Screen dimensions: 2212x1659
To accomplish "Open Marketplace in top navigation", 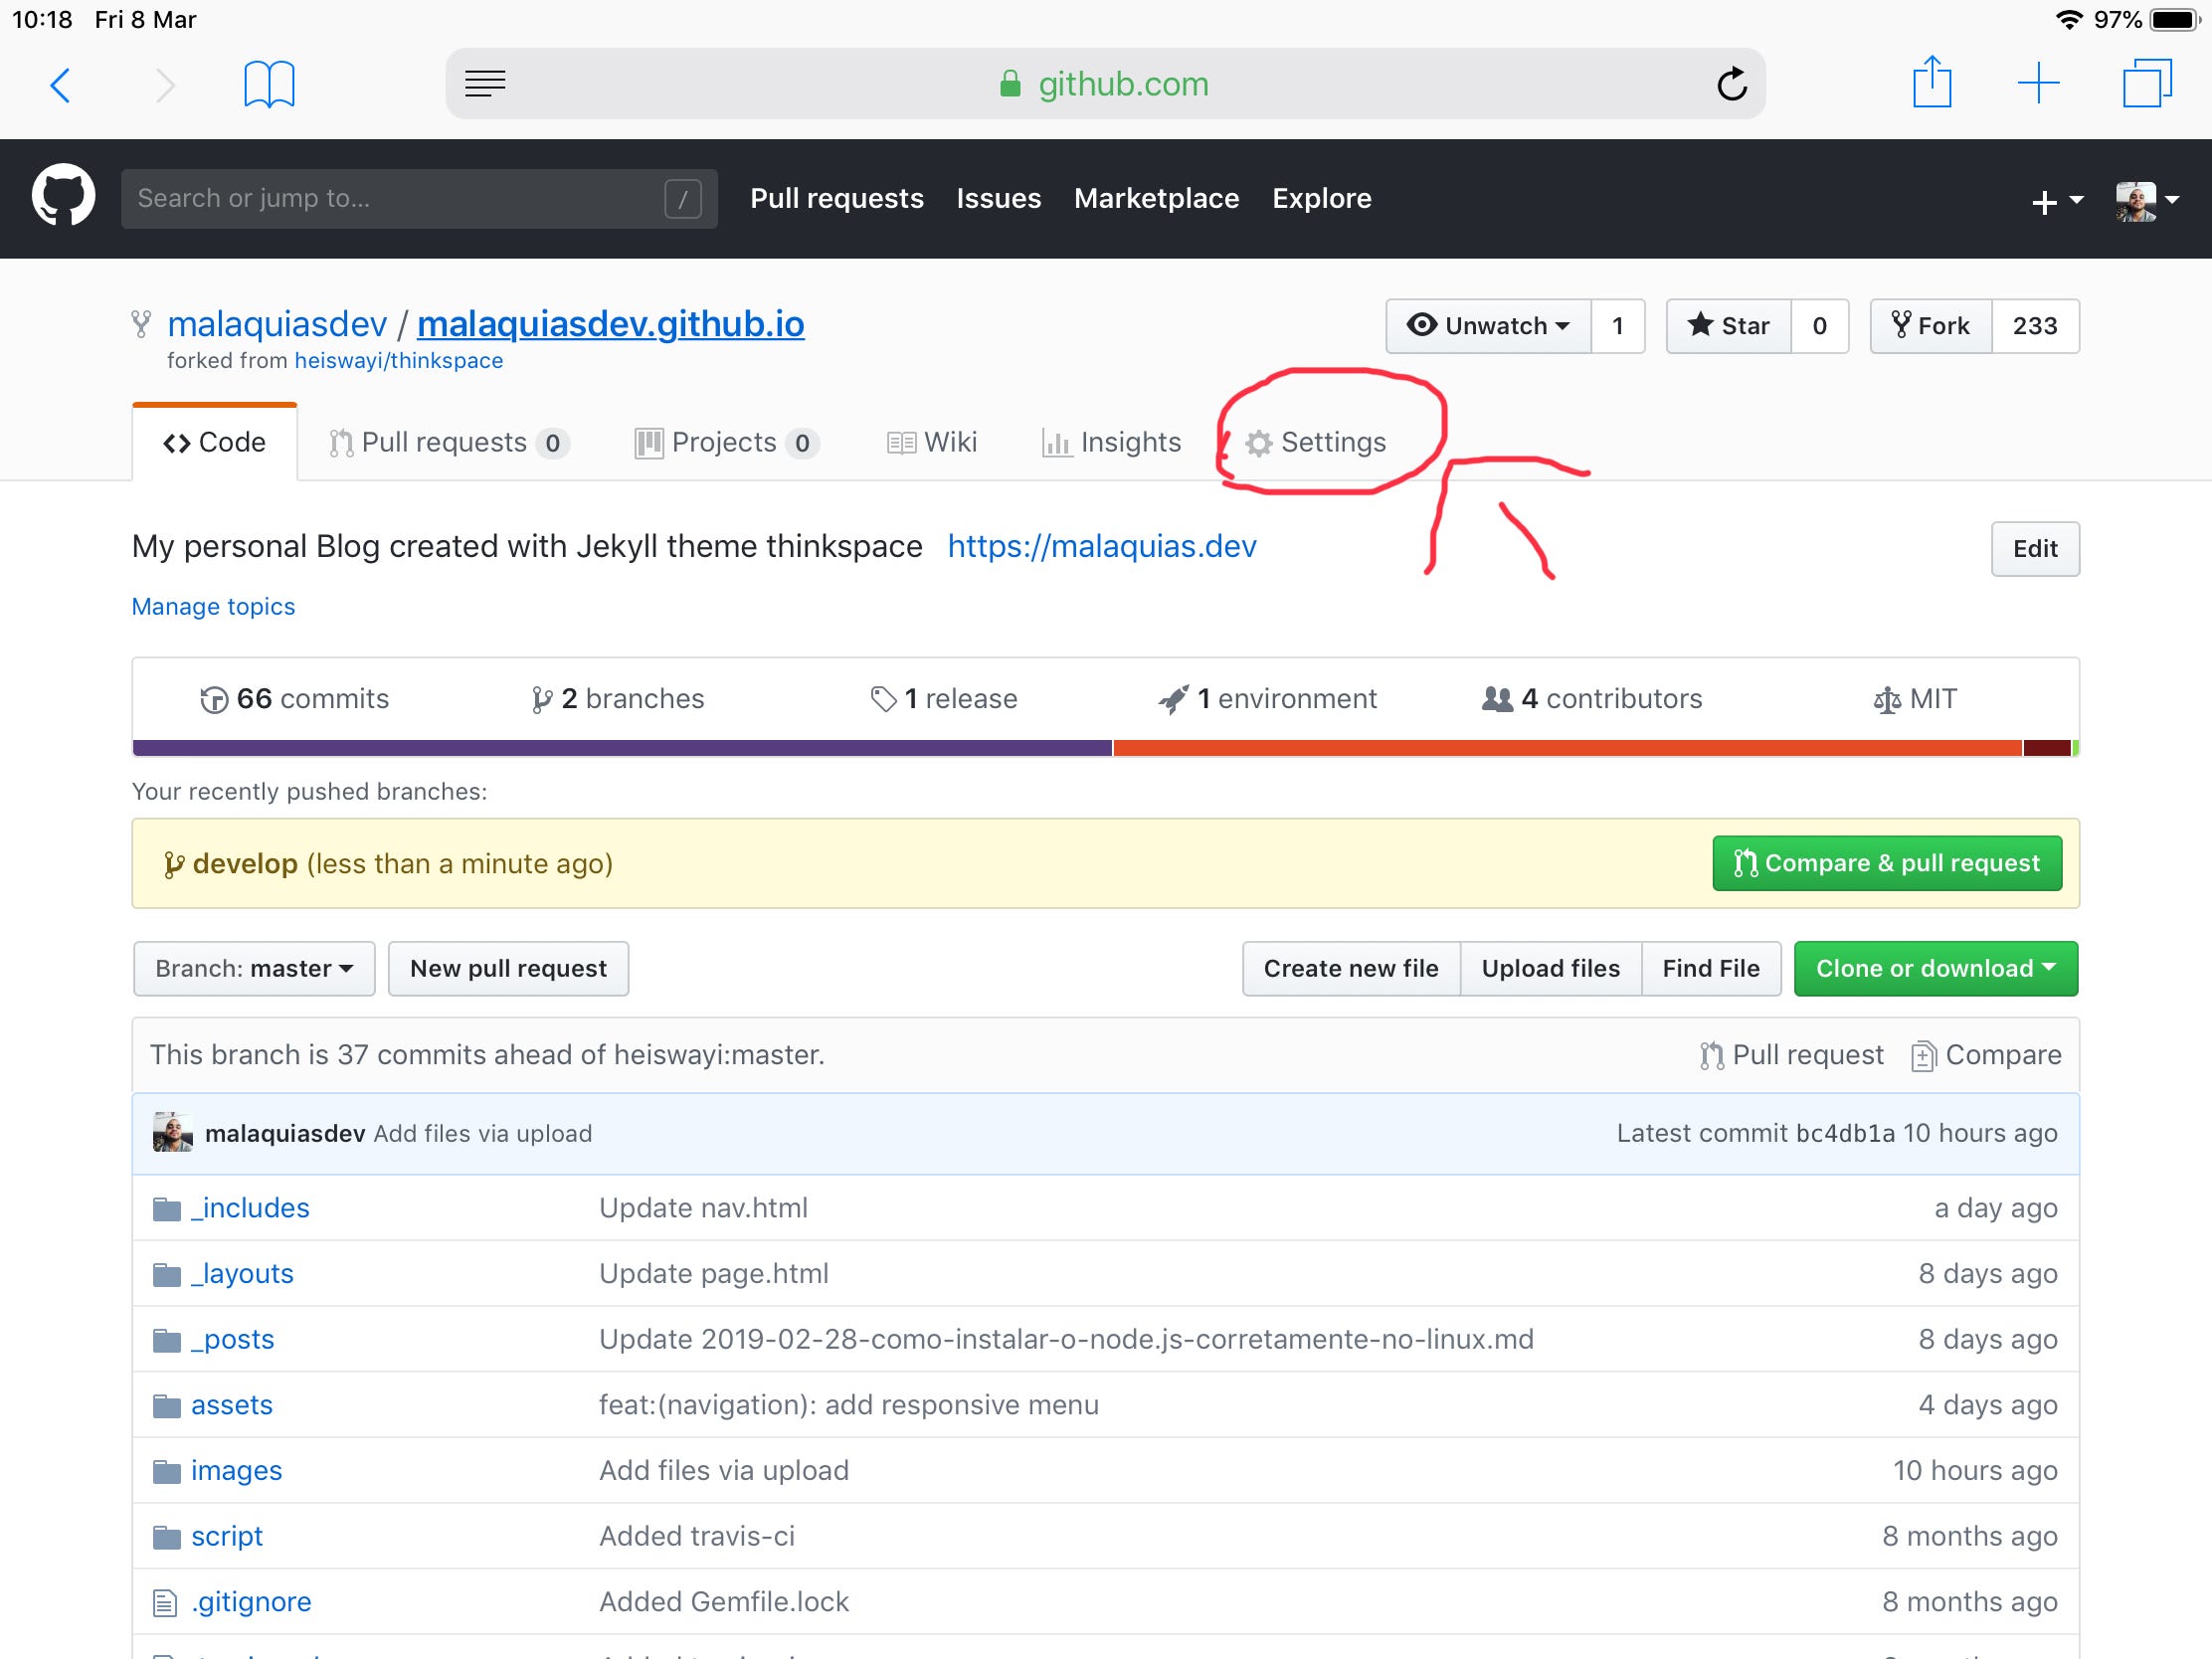I will 1156,198.
